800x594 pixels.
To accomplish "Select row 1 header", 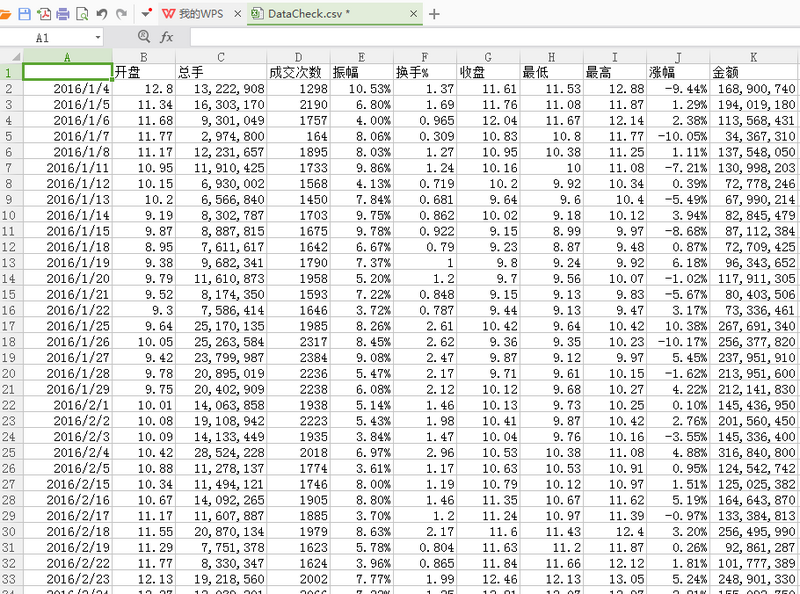I will [11, 72].
